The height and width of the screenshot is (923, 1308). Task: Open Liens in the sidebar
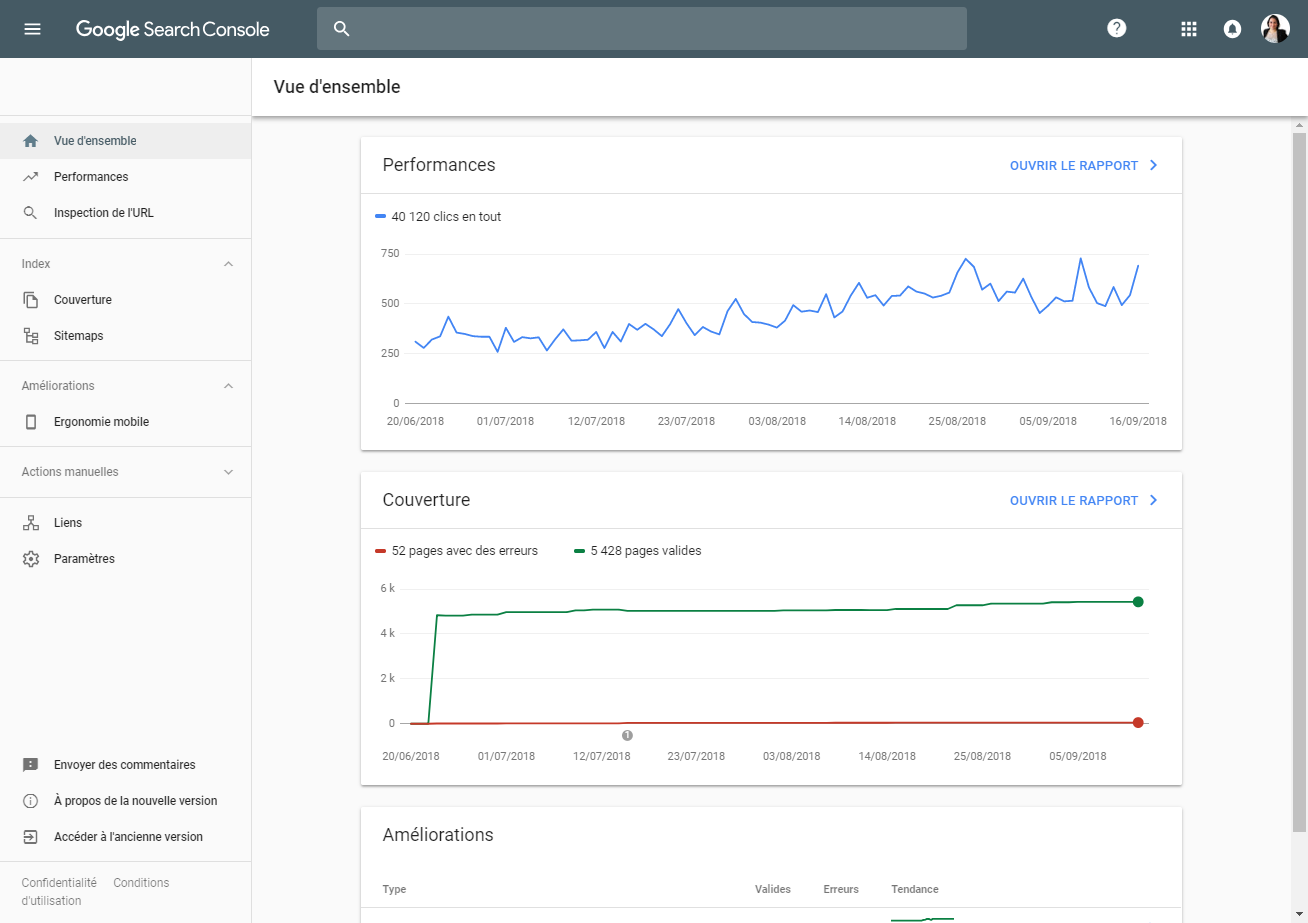[x=126, y=523]
